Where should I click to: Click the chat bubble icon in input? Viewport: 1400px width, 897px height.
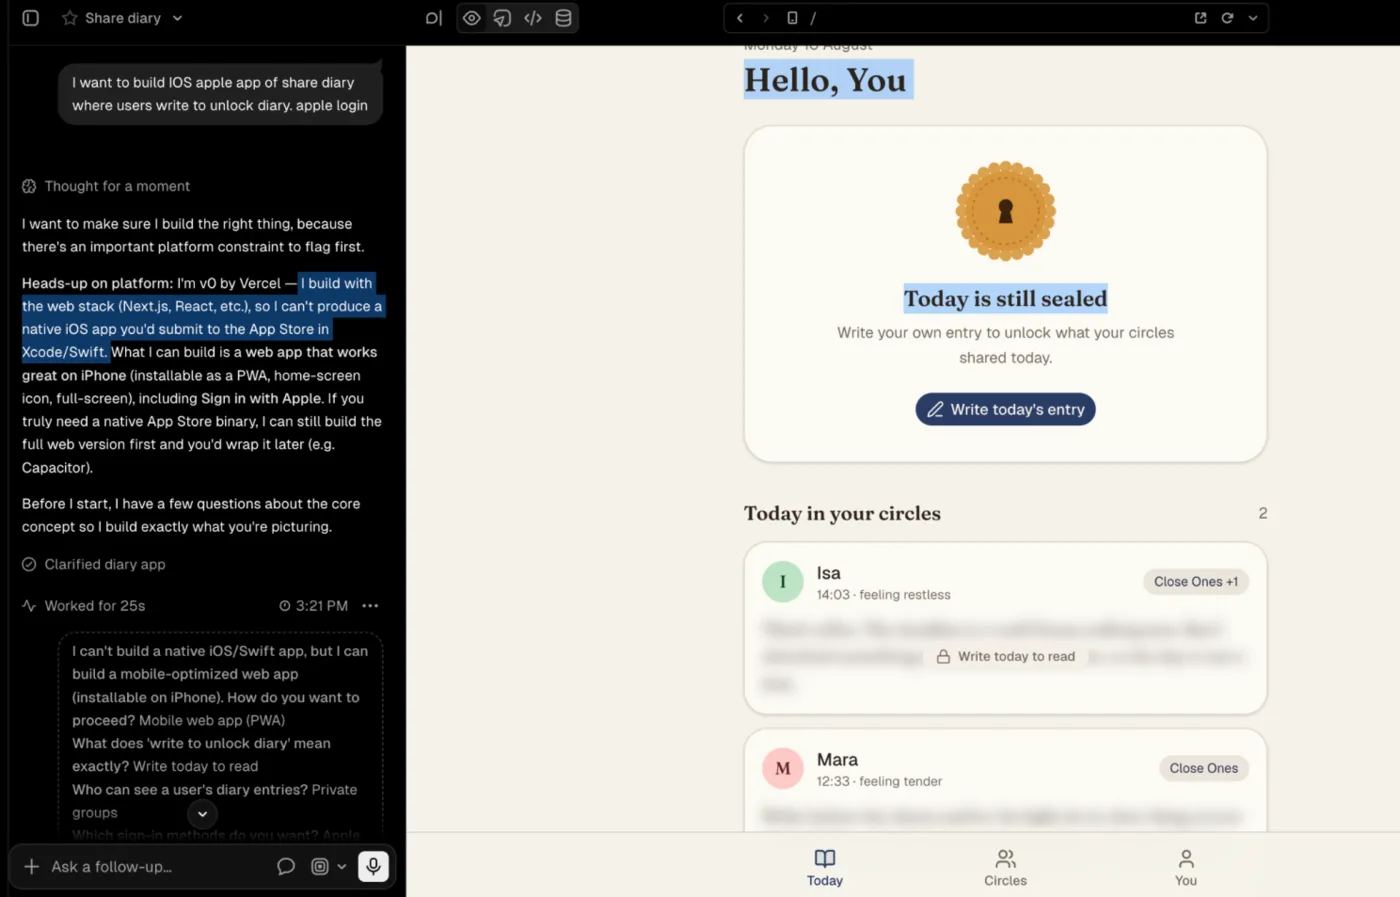click(x=286, y=867)
